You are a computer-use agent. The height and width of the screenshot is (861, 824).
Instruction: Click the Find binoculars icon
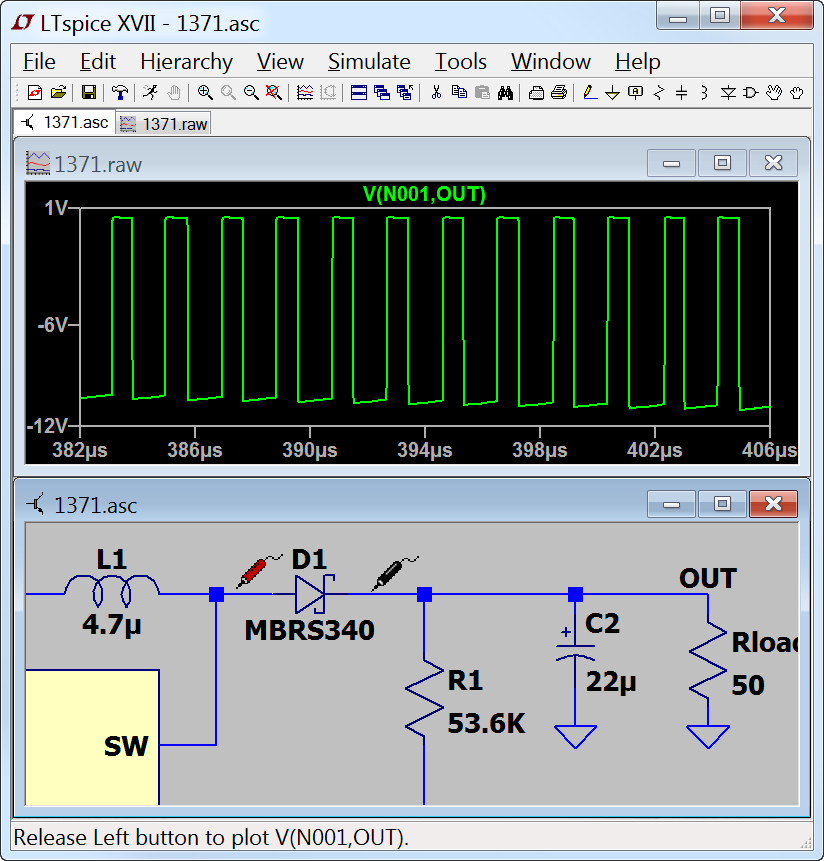tap(505, 93)
